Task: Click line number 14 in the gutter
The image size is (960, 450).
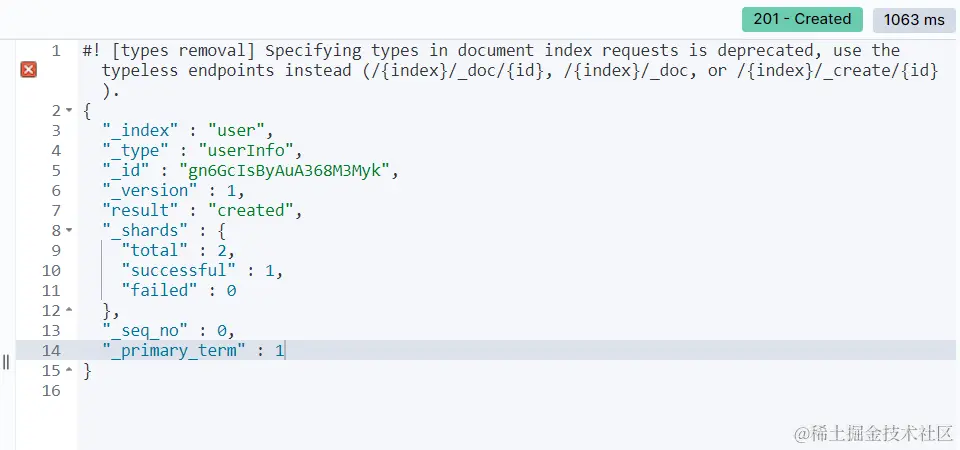Action: tap(51, 351)
